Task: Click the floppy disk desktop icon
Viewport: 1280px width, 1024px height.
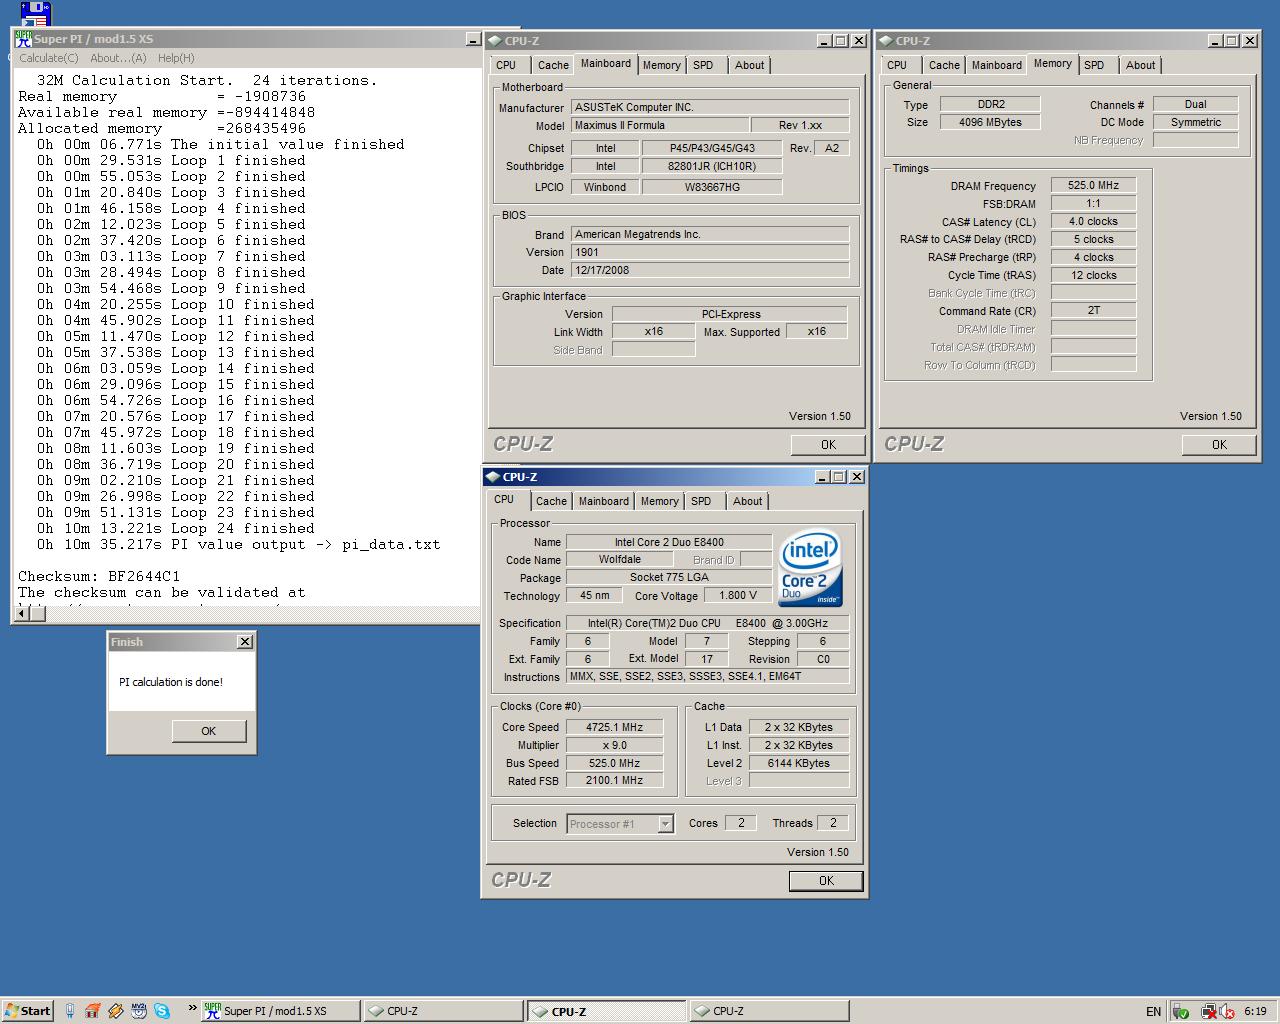Action: tap(36, 13)
